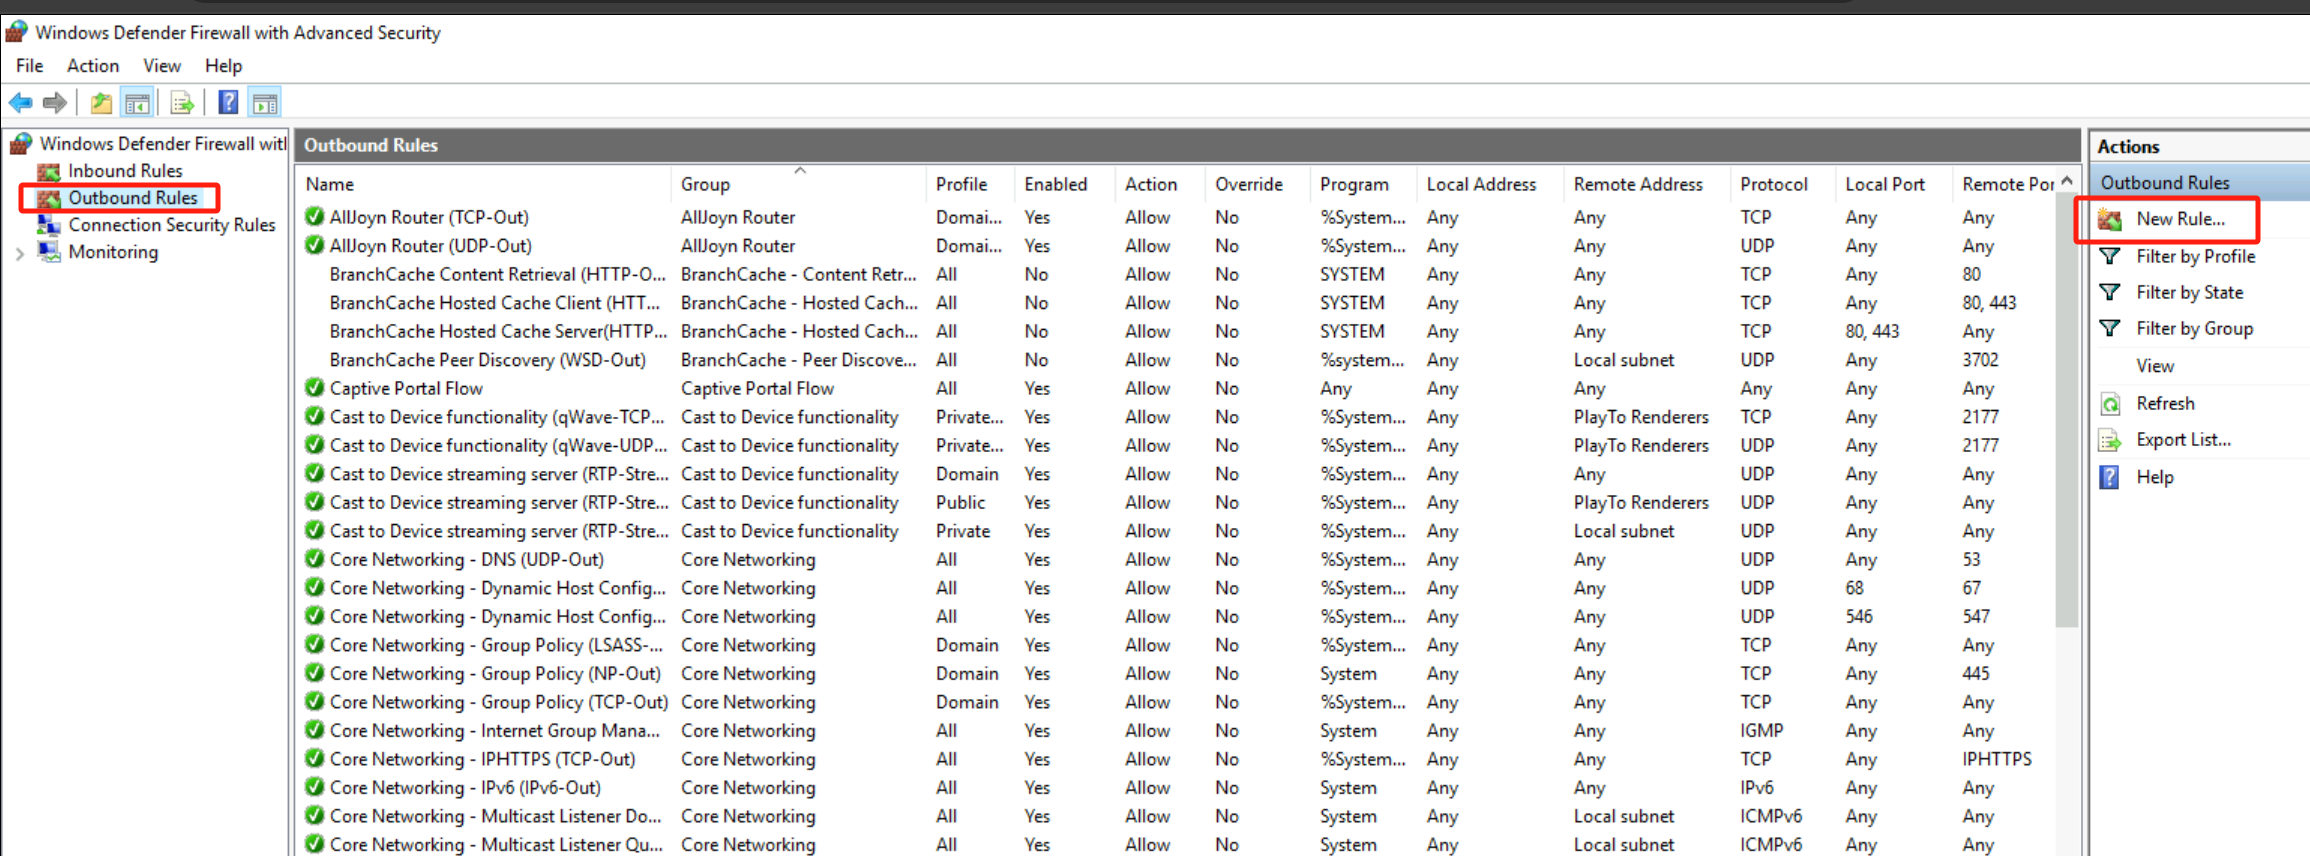The width and height of the screenshot is (2310, 856).
Task: Click the Connection Security Rules tree icon
Action: point(49,225)
